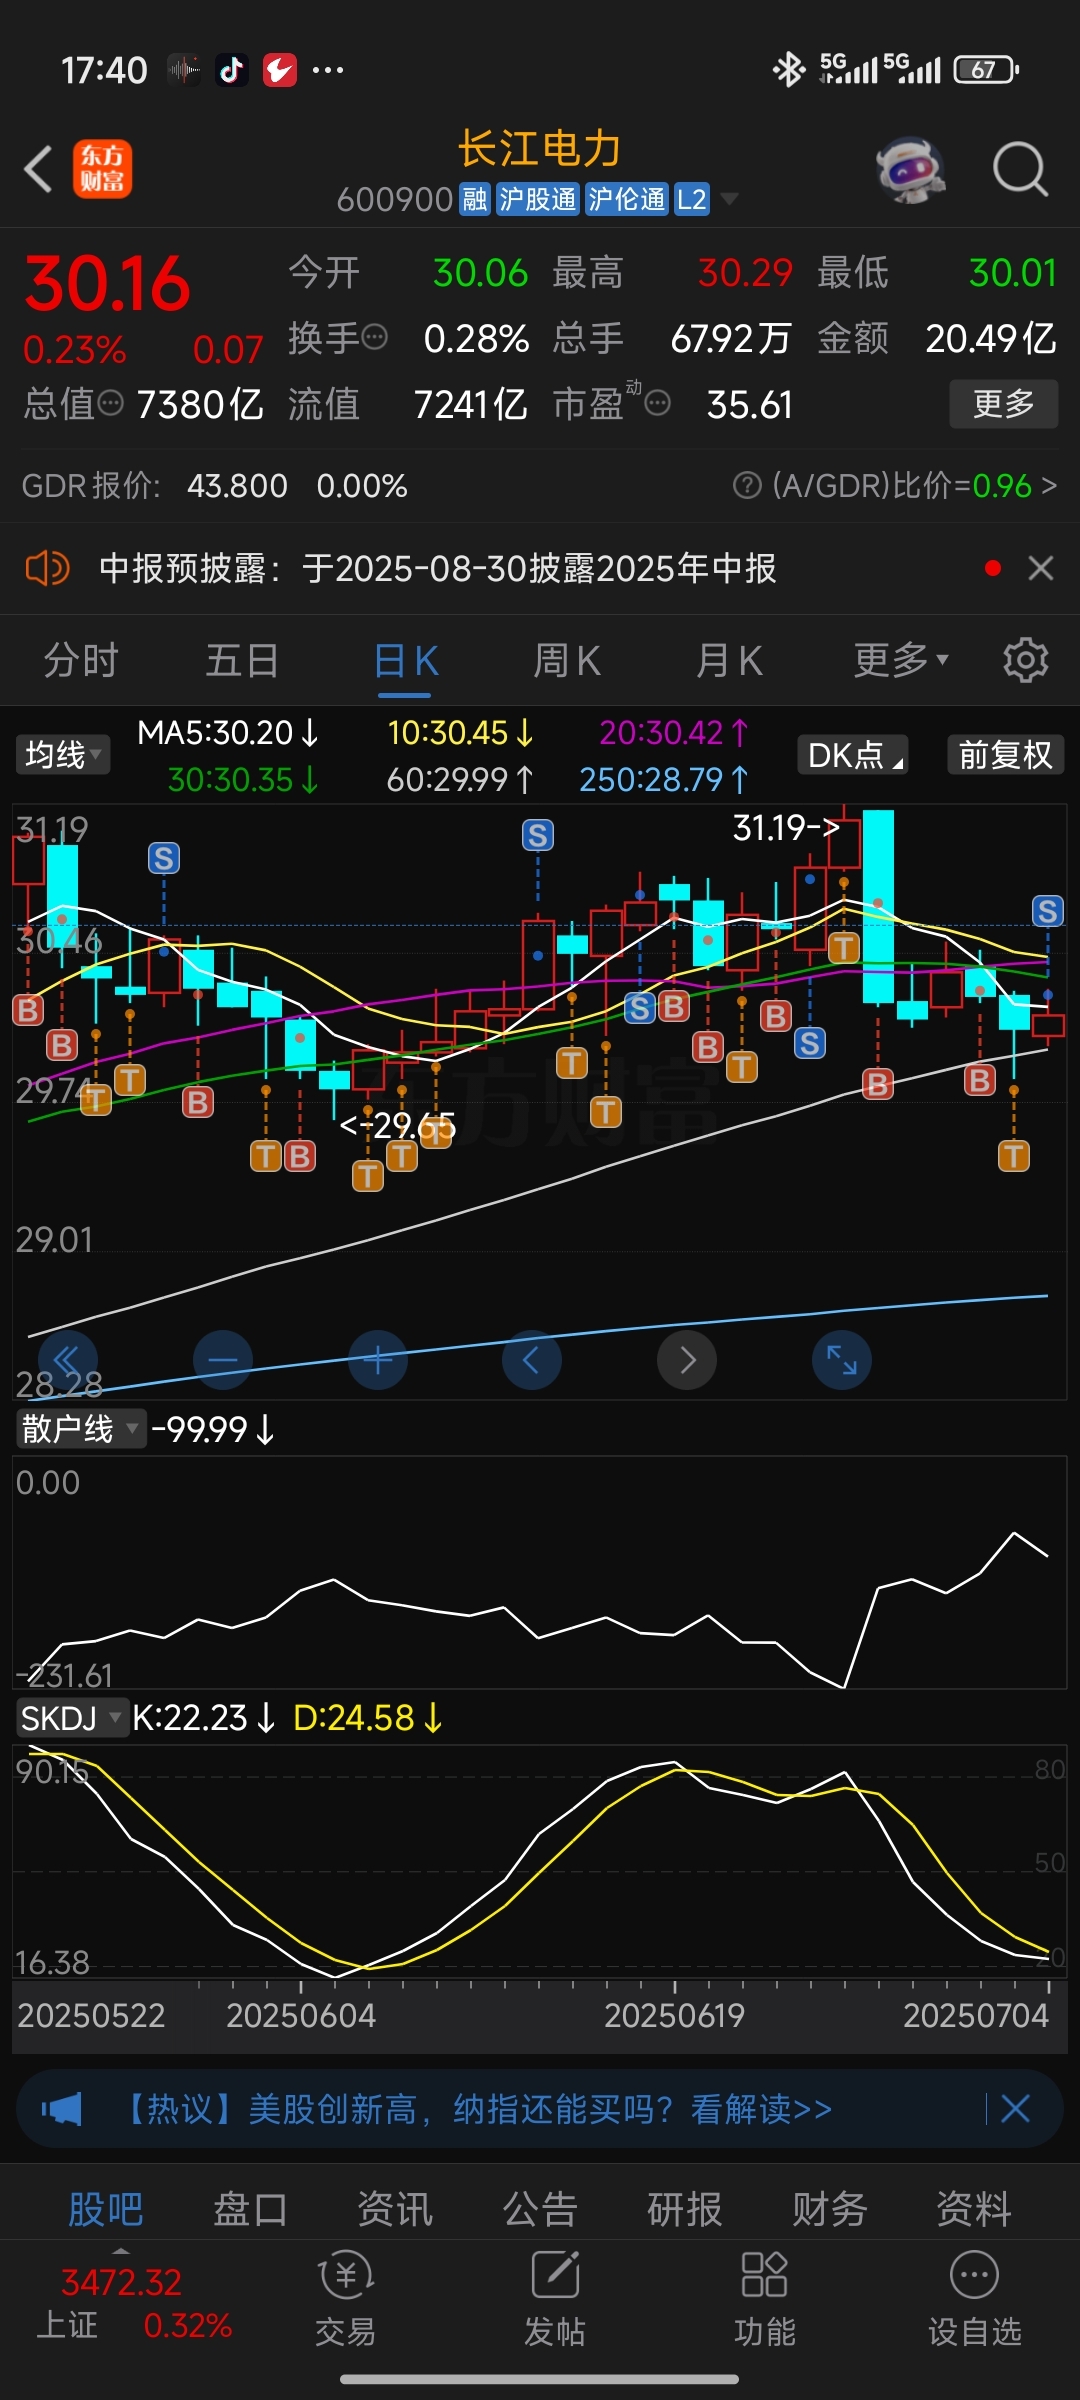1080x2400 pixels.
Task: Expand chart to fullscreen
Action: pos(842,1360)
